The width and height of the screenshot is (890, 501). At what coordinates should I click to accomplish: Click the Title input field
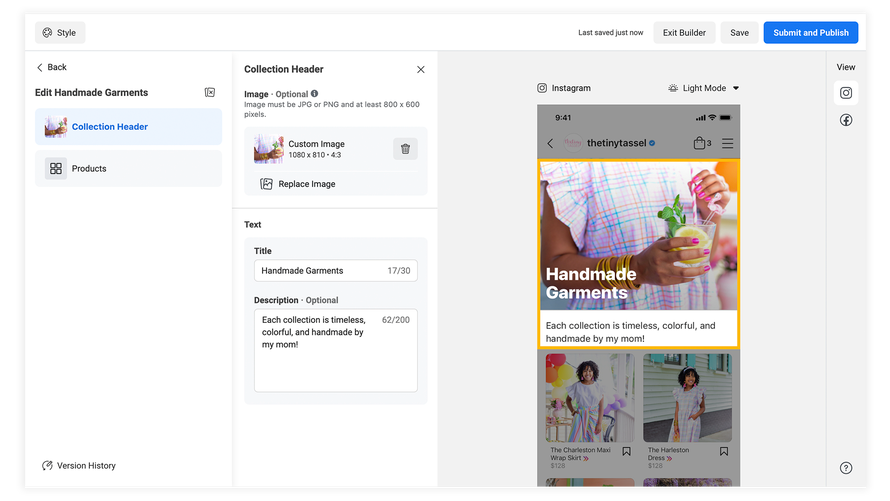click(x=322, y=271)
